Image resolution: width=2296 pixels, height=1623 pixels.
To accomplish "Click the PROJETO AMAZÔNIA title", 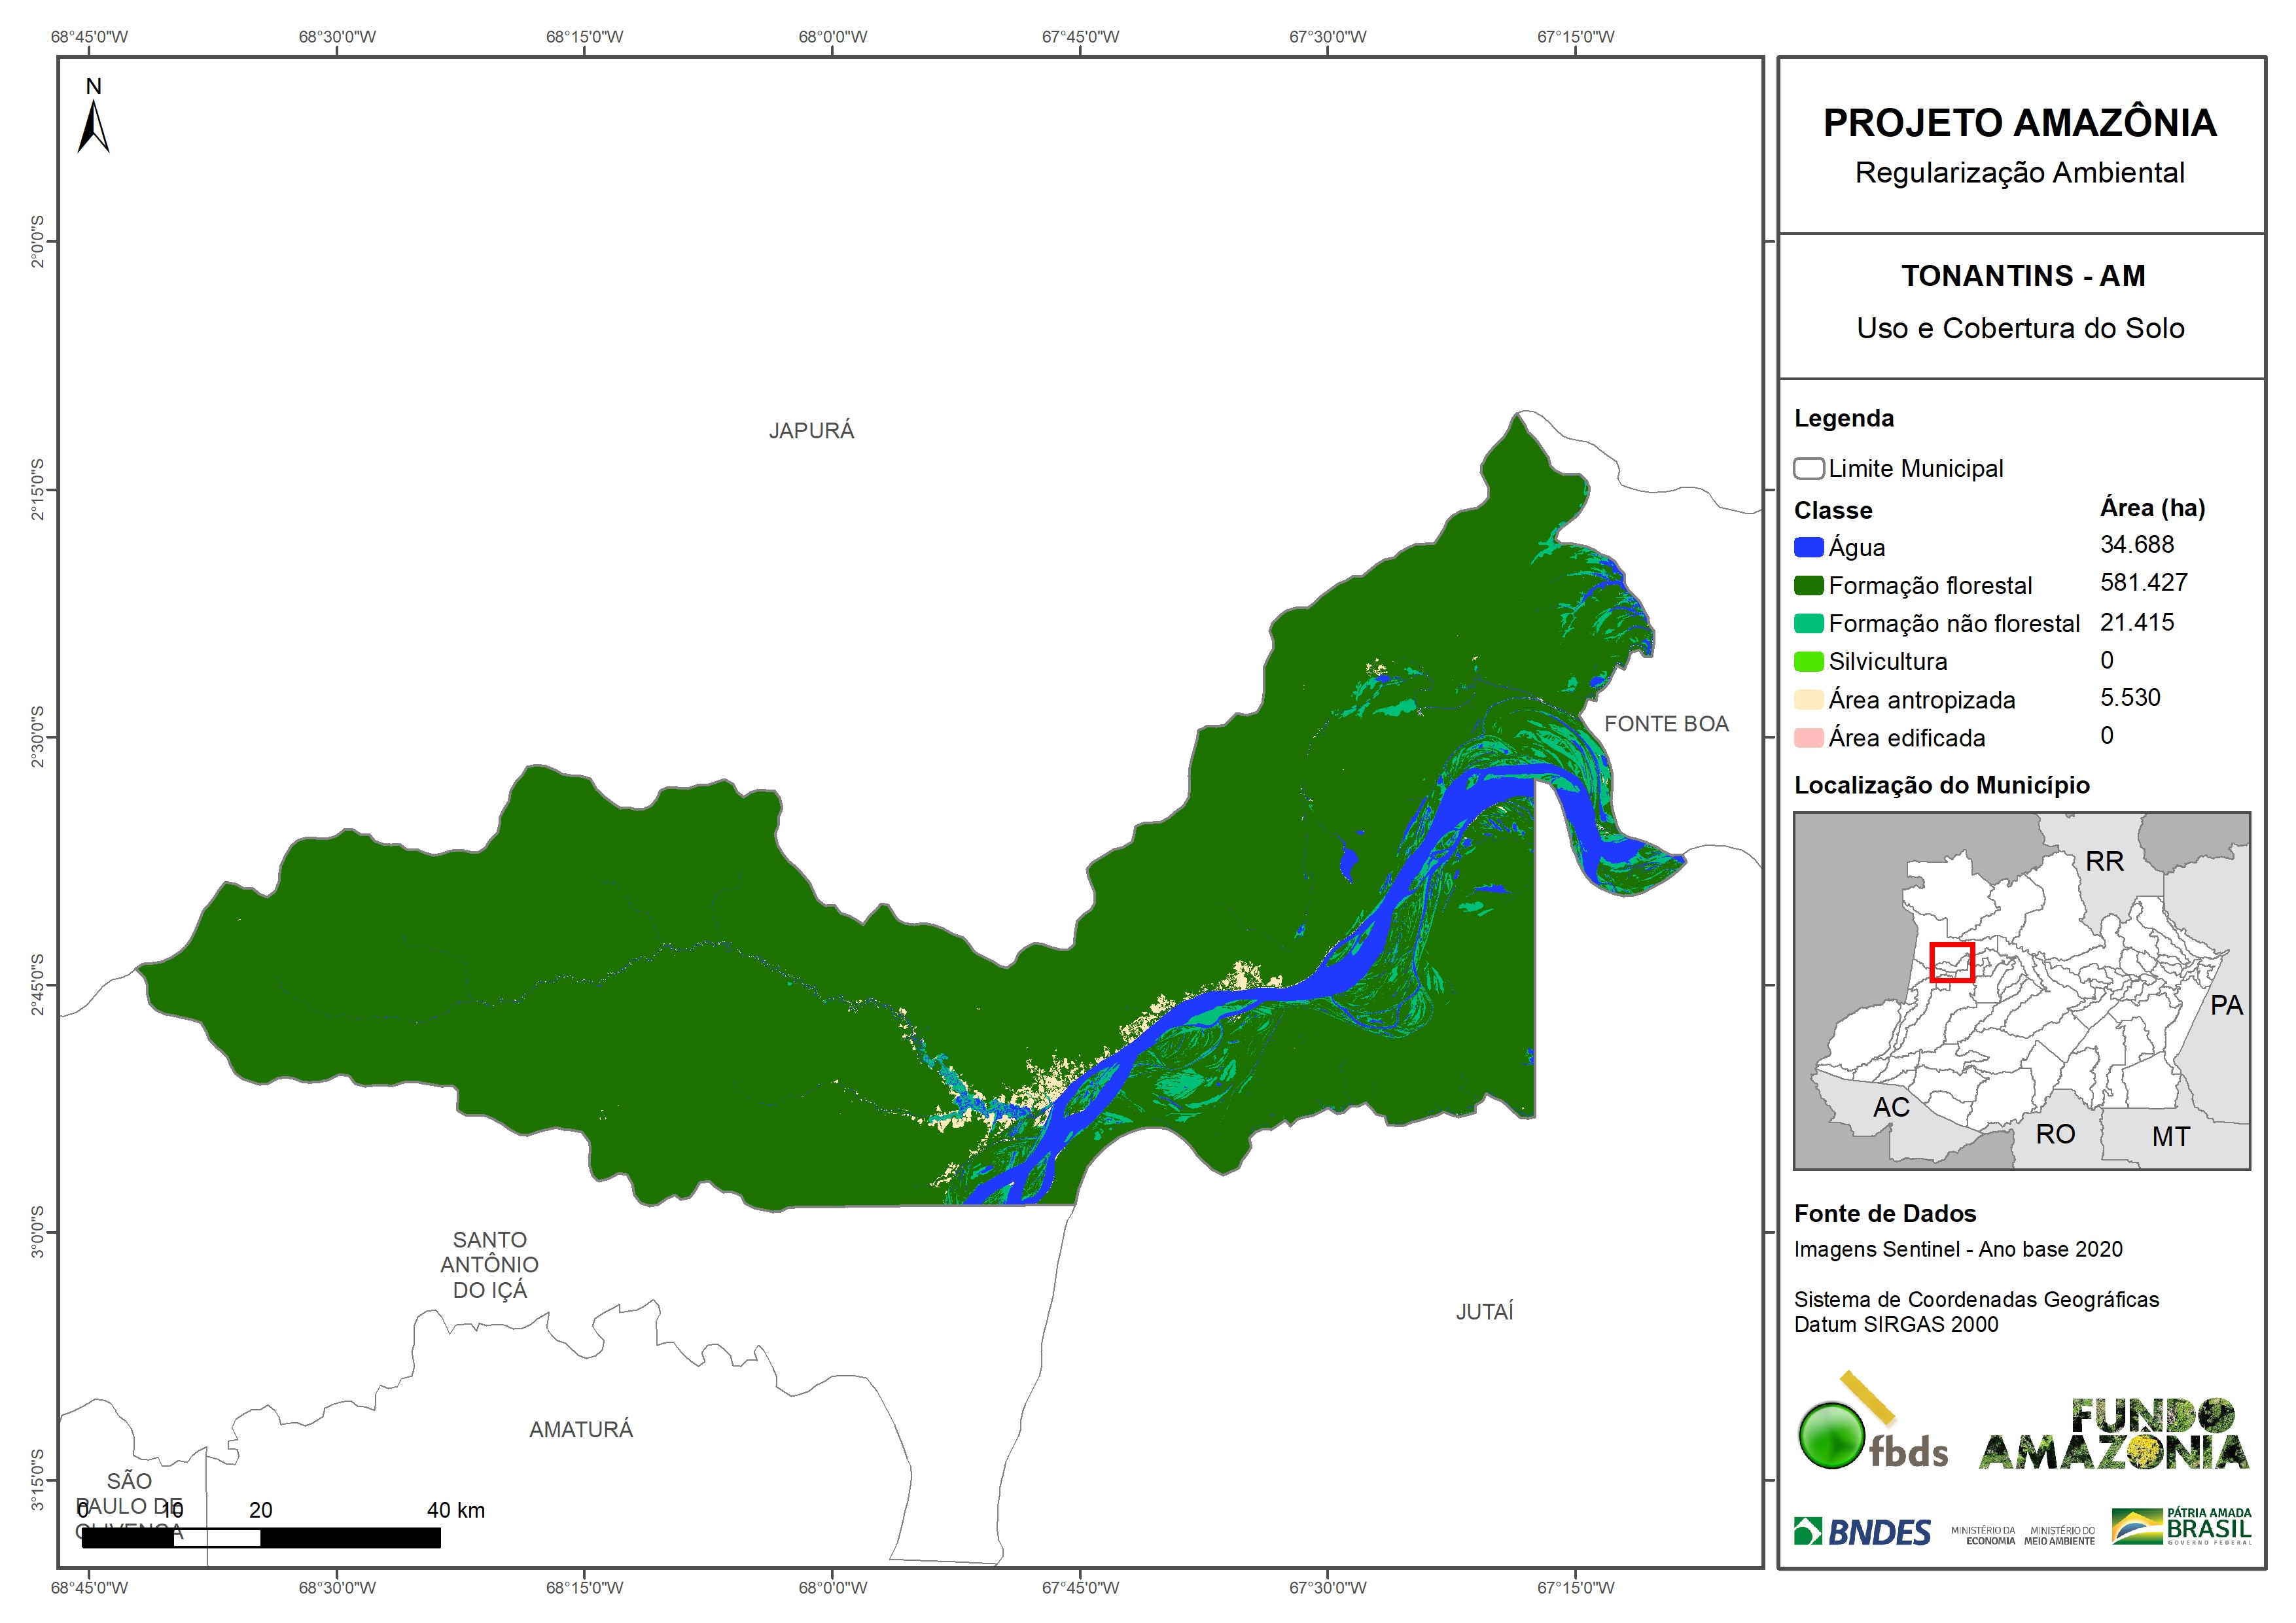I will pos(2019,123).
